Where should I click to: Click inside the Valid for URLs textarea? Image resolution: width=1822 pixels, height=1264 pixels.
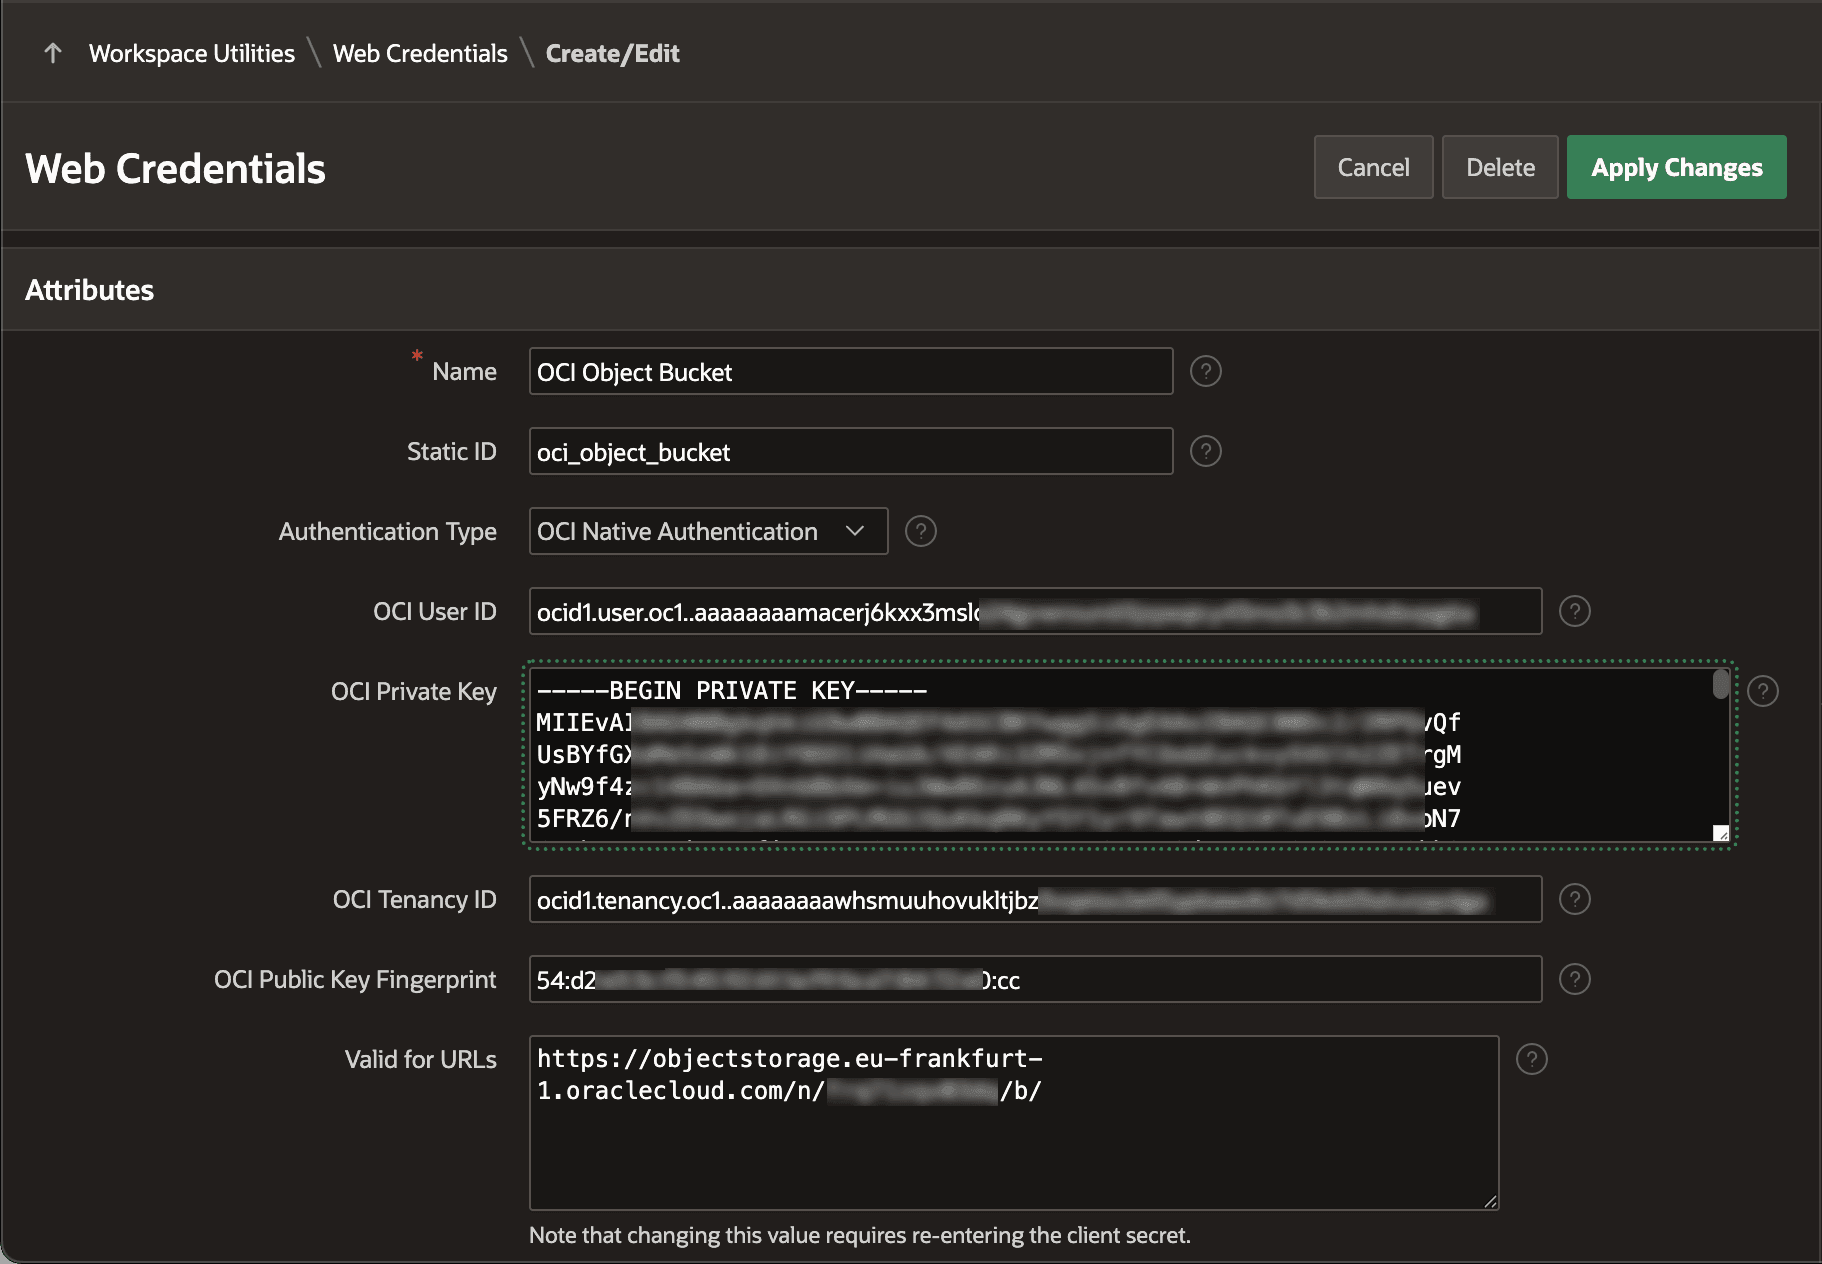click(1013, 1123)
